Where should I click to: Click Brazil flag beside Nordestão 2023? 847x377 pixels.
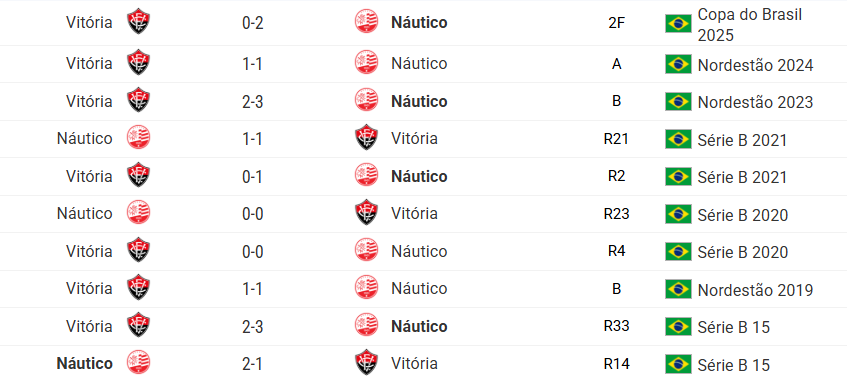(678, 102)
